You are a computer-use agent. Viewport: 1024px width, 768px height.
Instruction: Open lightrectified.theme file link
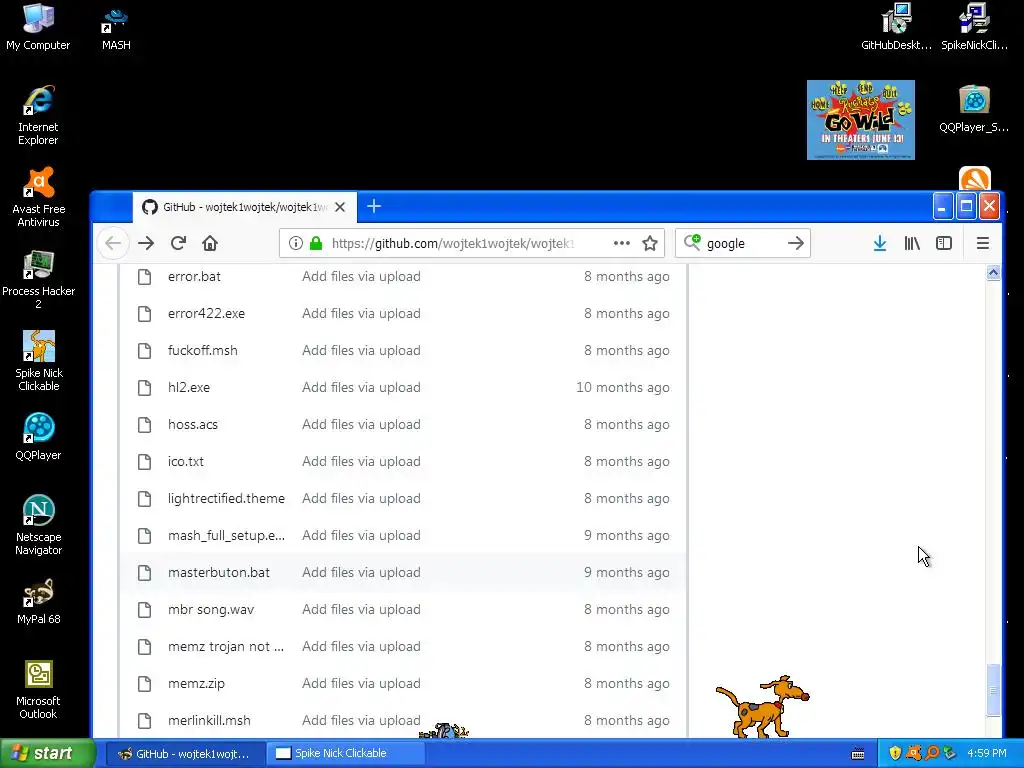tap(226, 498)
